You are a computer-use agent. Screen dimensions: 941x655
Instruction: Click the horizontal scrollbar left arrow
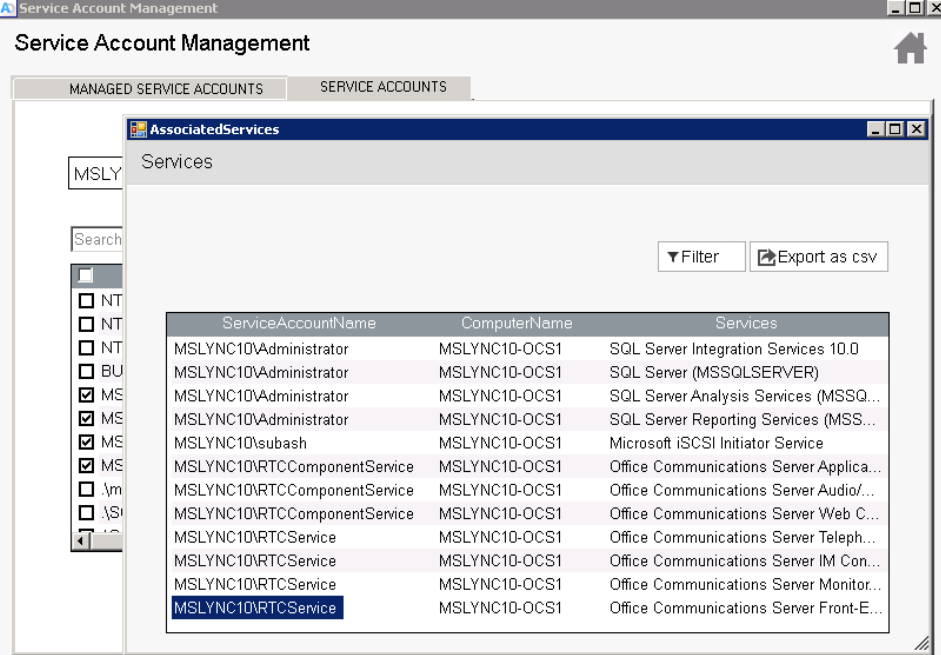(x=83, y=540)
